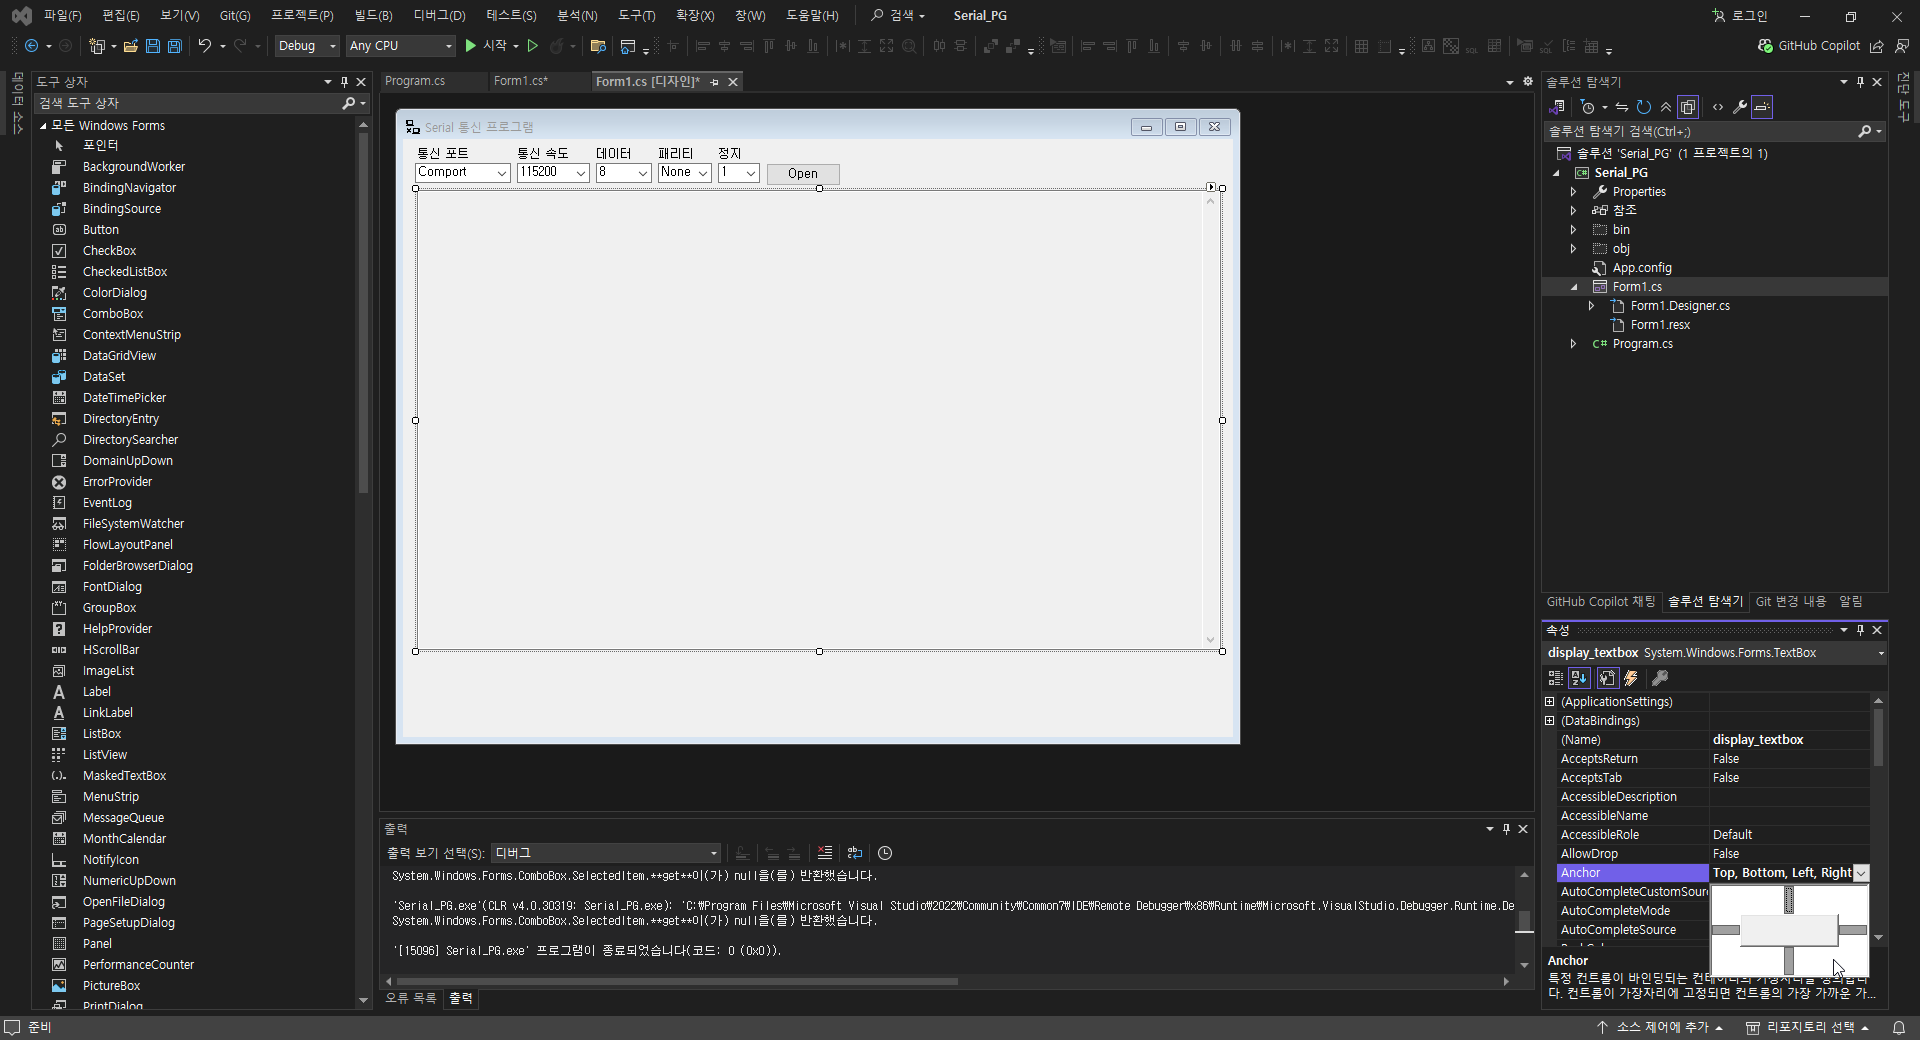Open the 디버그(D) menu

439,15
